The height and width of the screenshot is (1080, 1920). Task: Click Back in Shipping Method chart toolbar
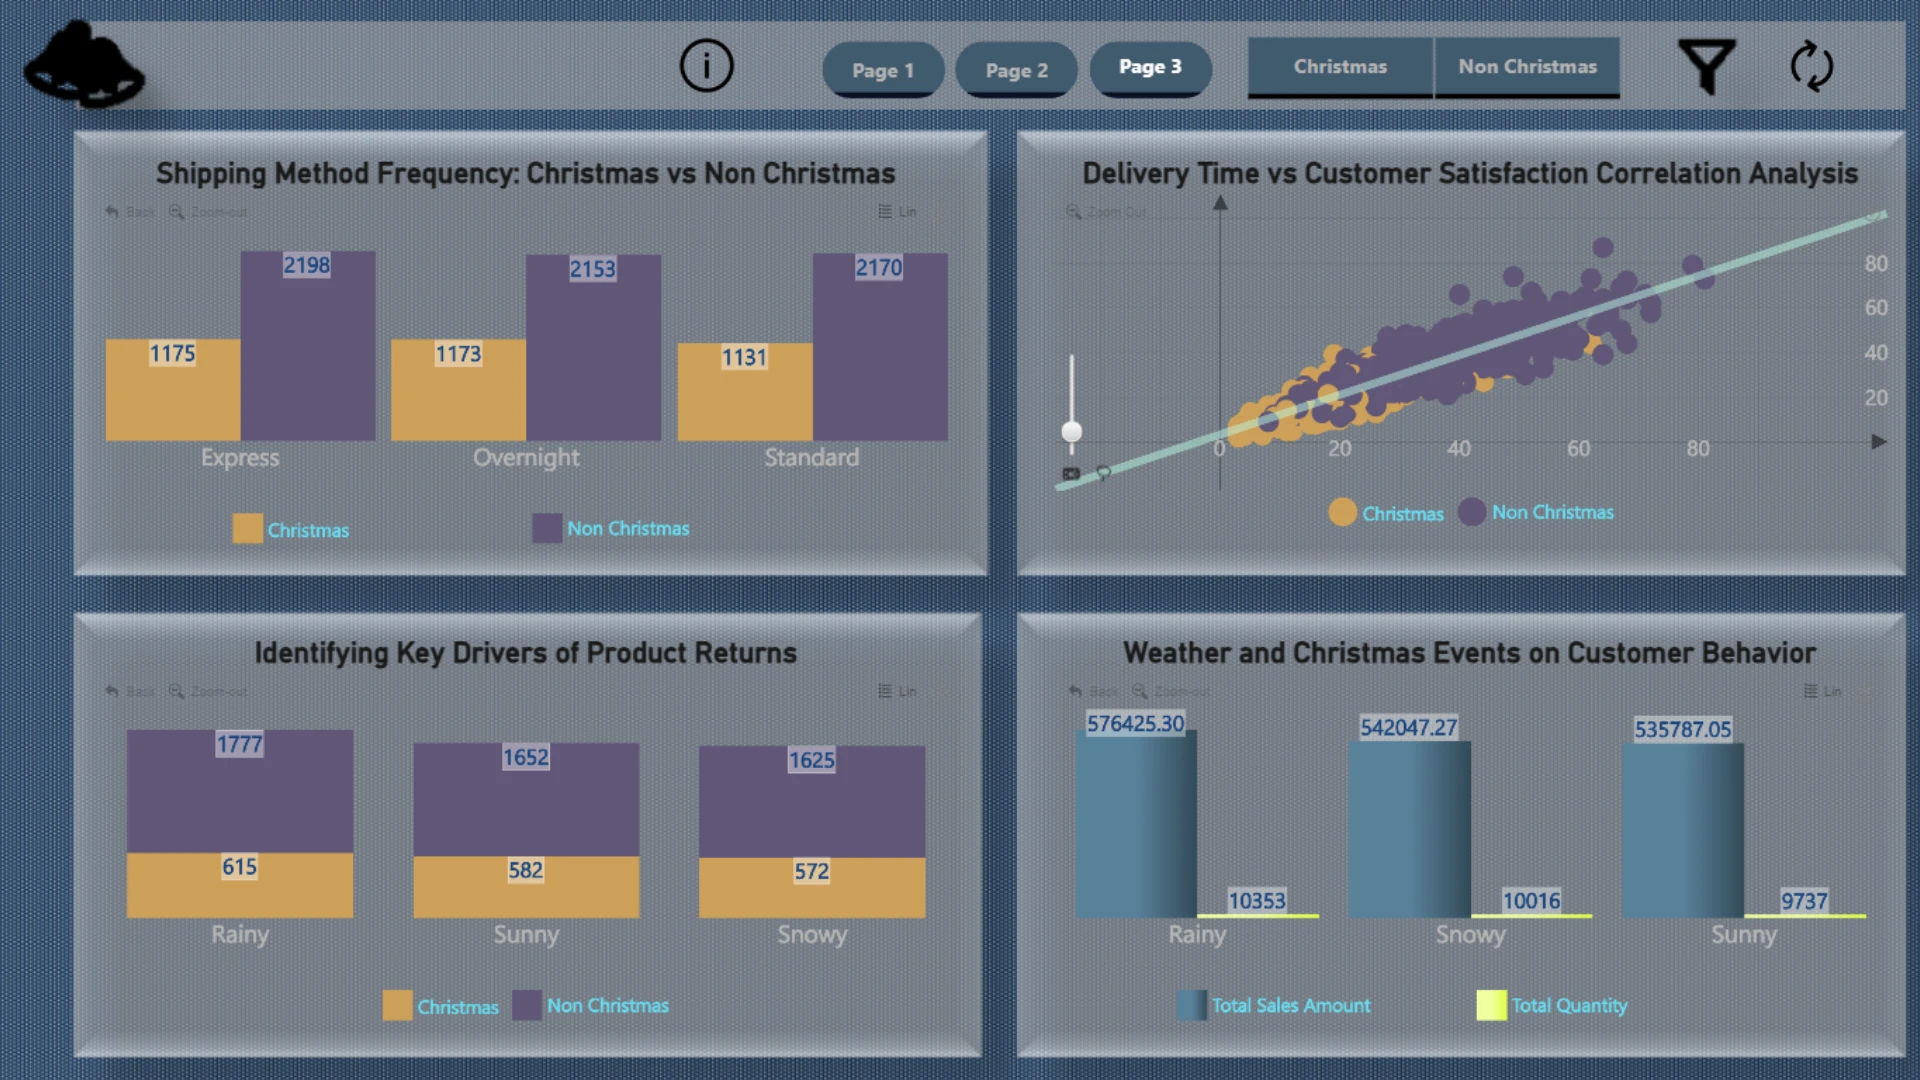point(131,212)
